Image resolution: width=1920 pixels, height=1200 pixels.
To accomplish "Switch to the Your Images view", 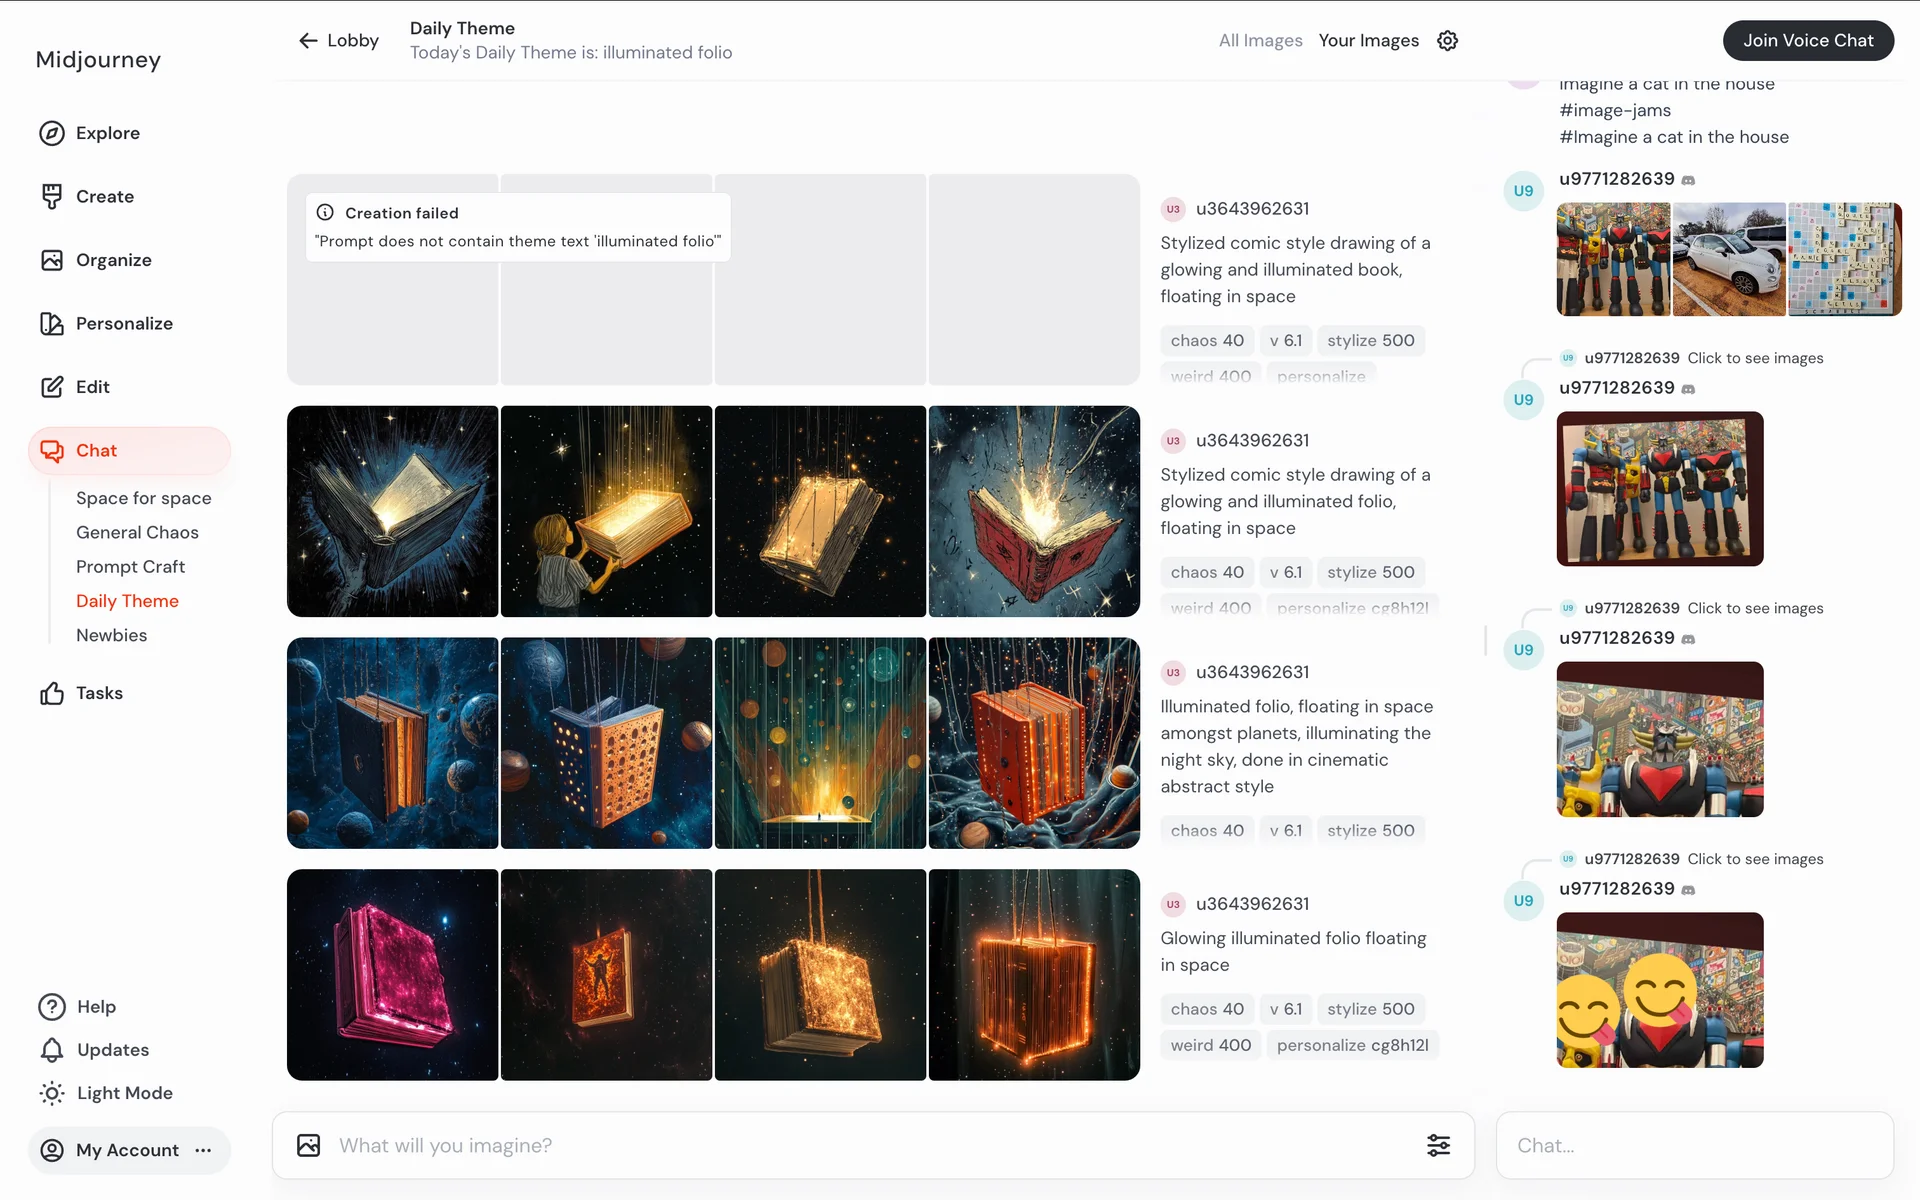I will [x=1368, y=41].
